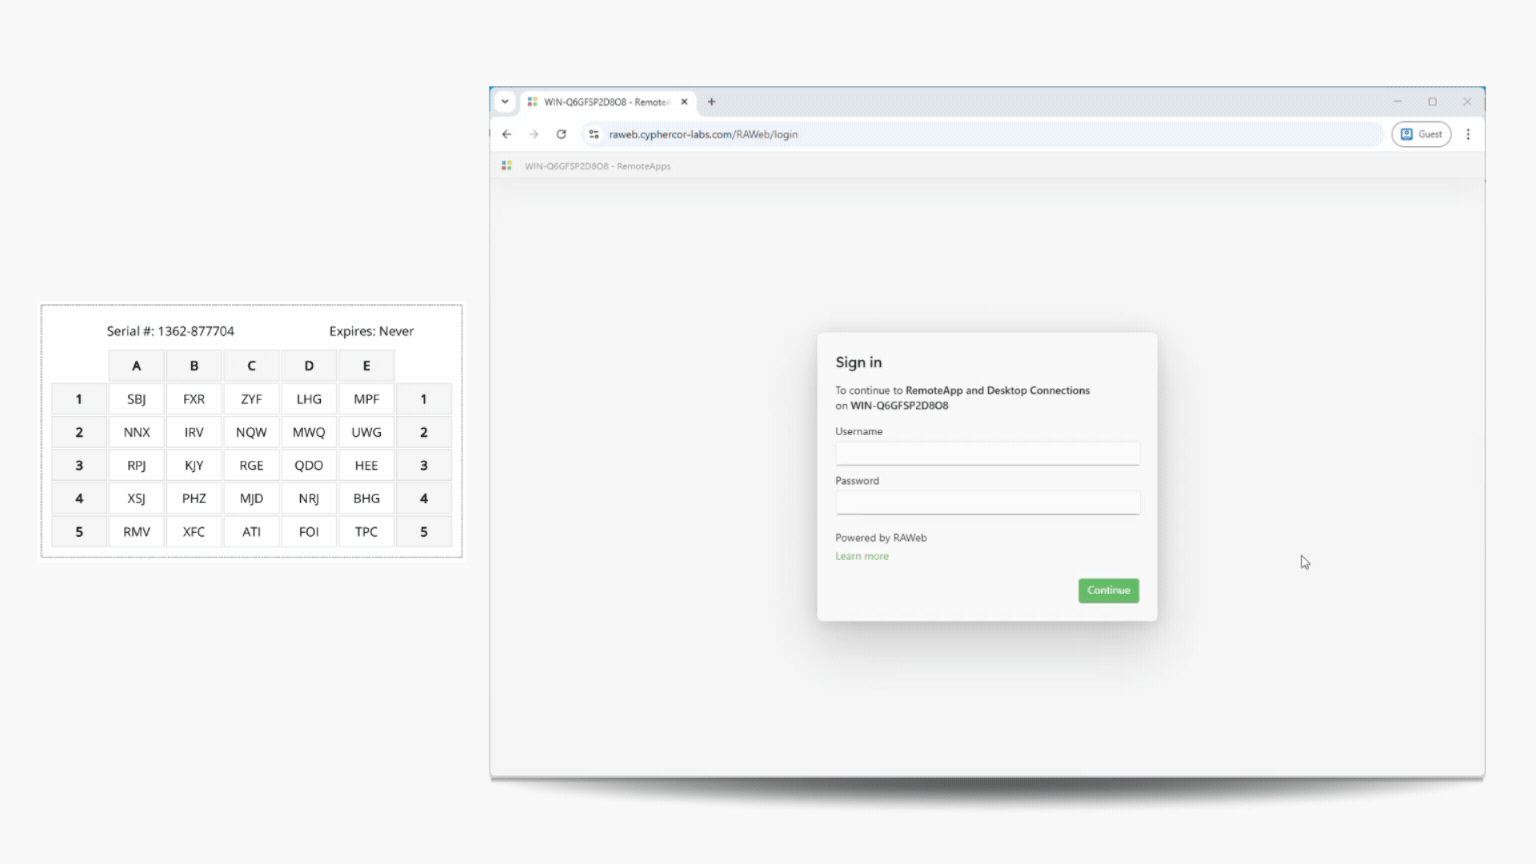Focus the Username input field
The height and width of the screenshot is (864, 1536).
[987, 454]
